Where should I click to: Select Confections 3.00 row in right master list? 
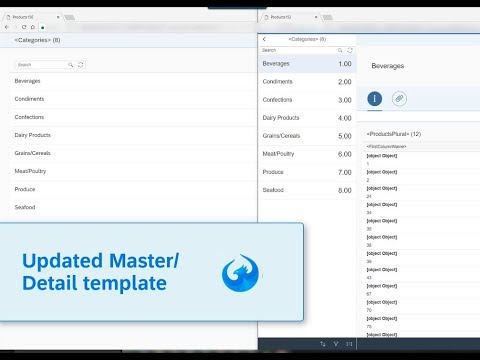point(307,100)
